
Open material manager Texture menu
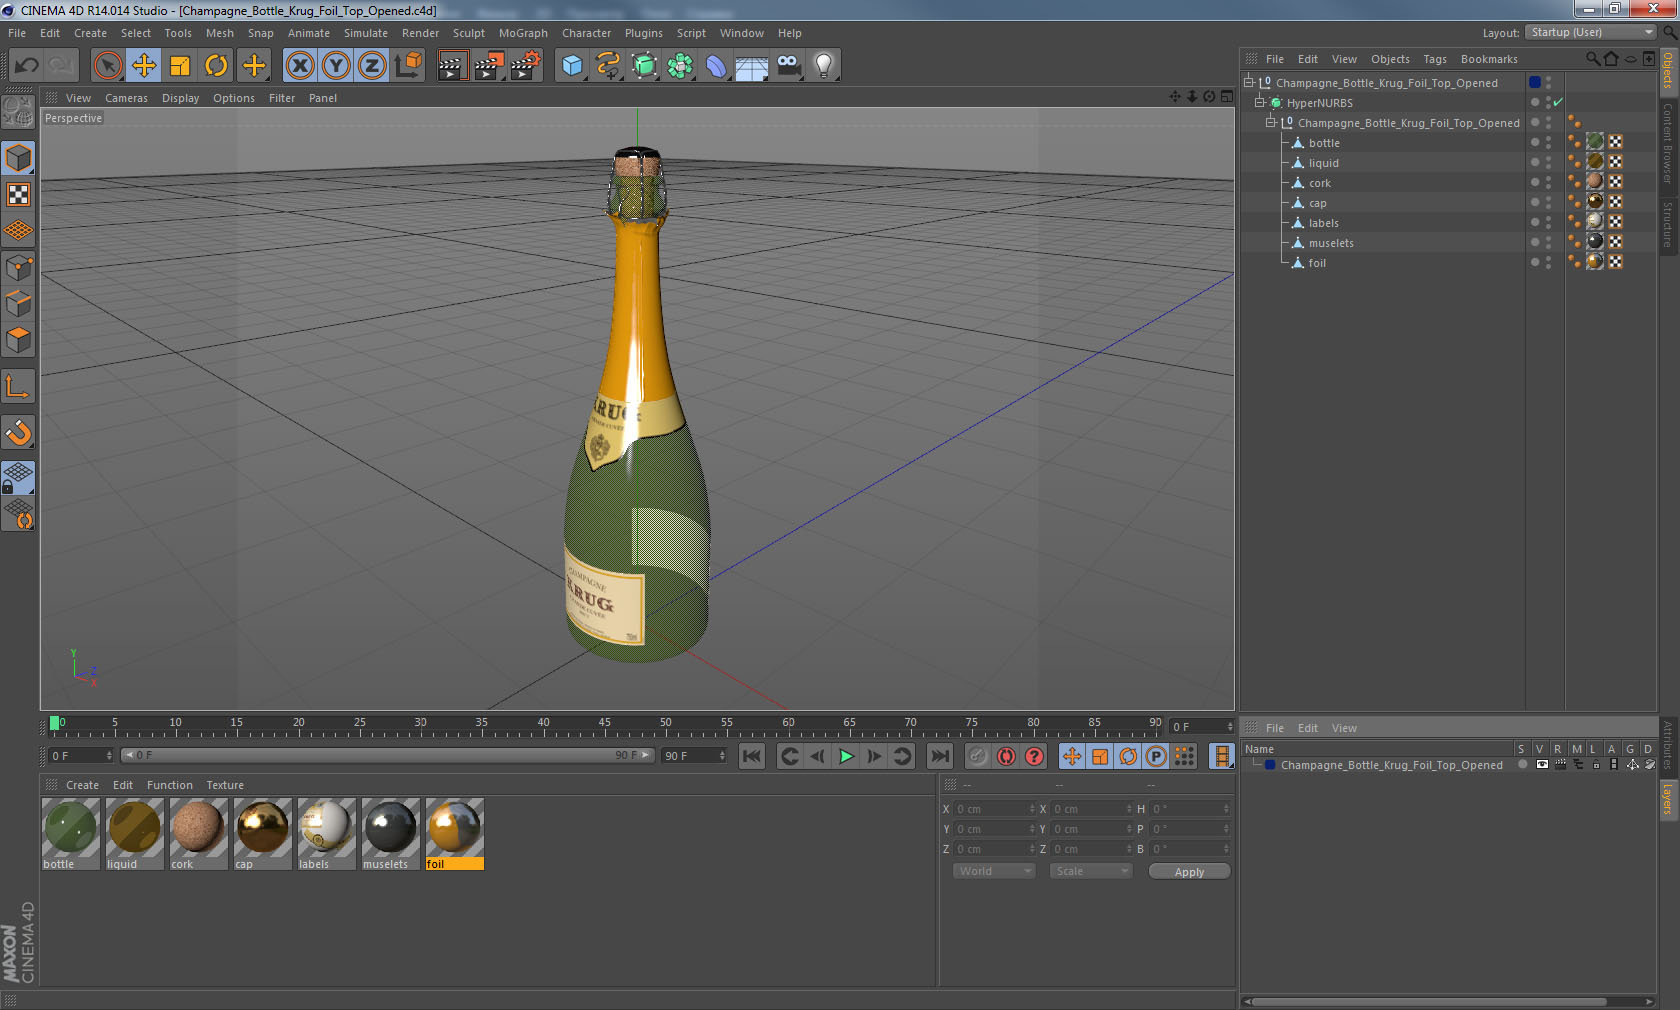click(x=225, y=785)
